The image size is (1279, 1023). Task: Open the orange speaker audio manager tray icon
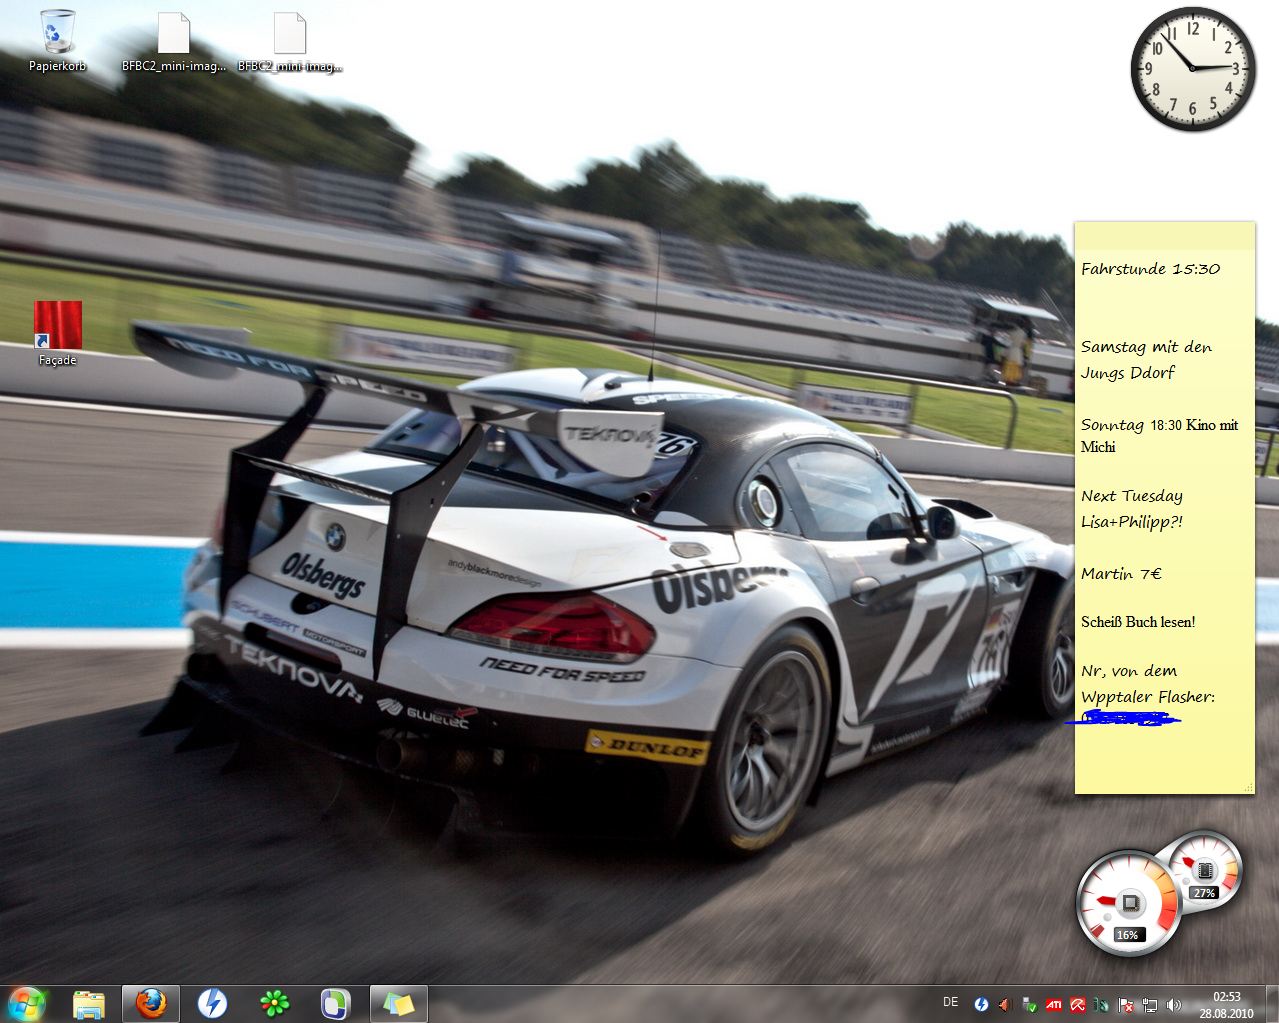tap(1005, 1004)
